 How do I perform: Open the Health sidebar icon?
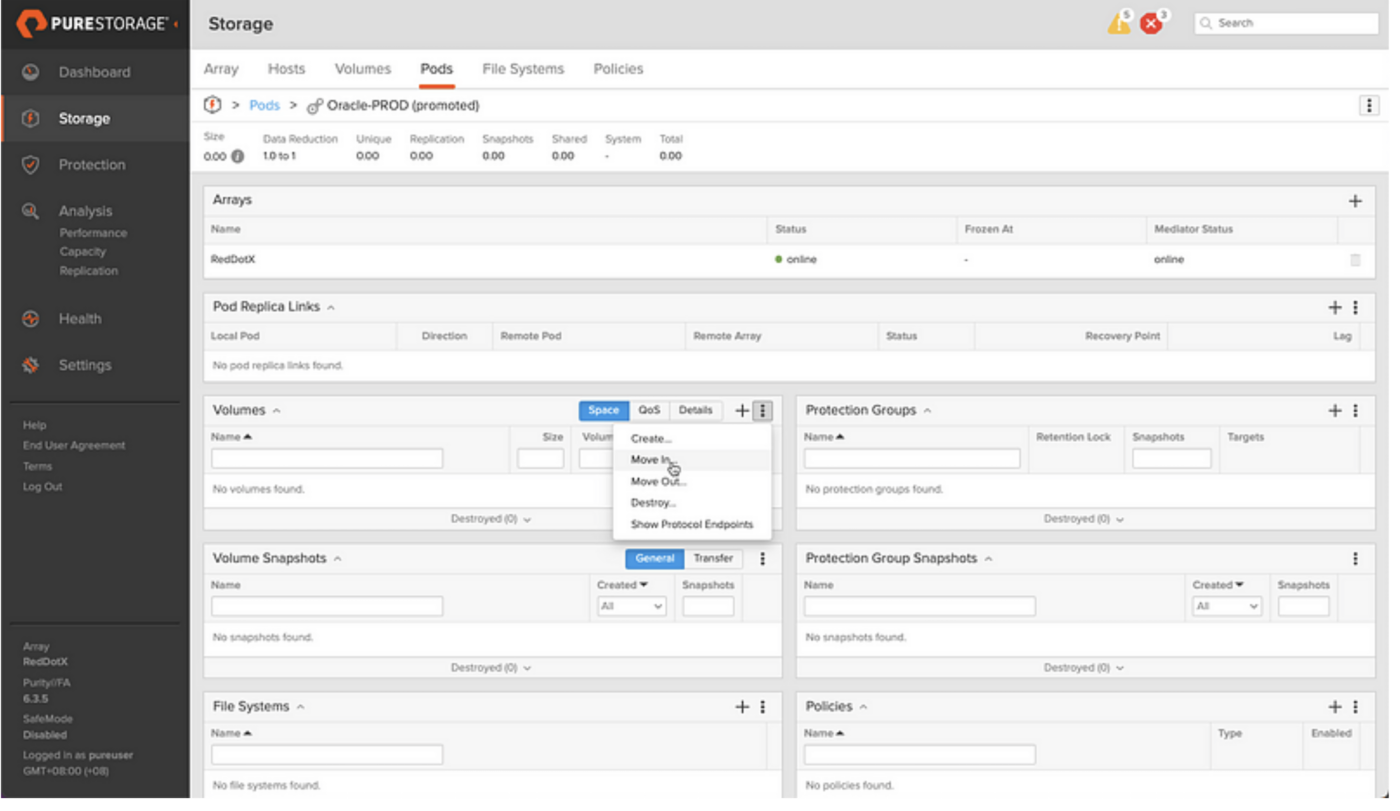31,319
